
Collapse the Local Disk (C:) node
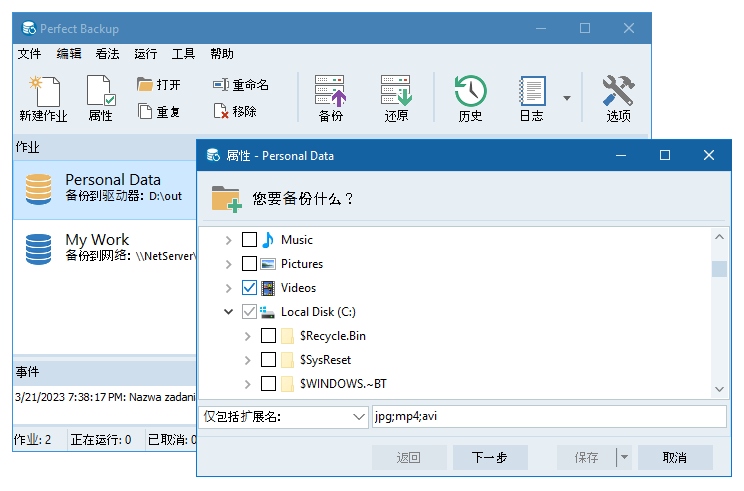[229, 312]
